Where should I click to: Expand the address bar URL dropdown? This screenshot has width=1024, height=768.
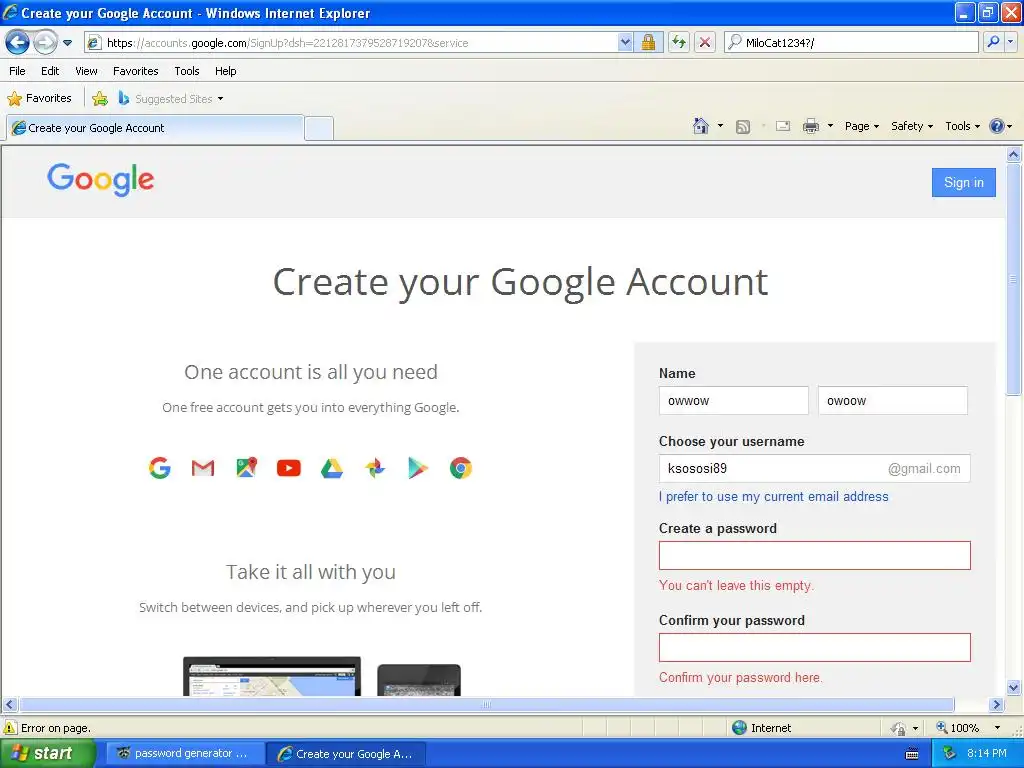tap(625, 43)
